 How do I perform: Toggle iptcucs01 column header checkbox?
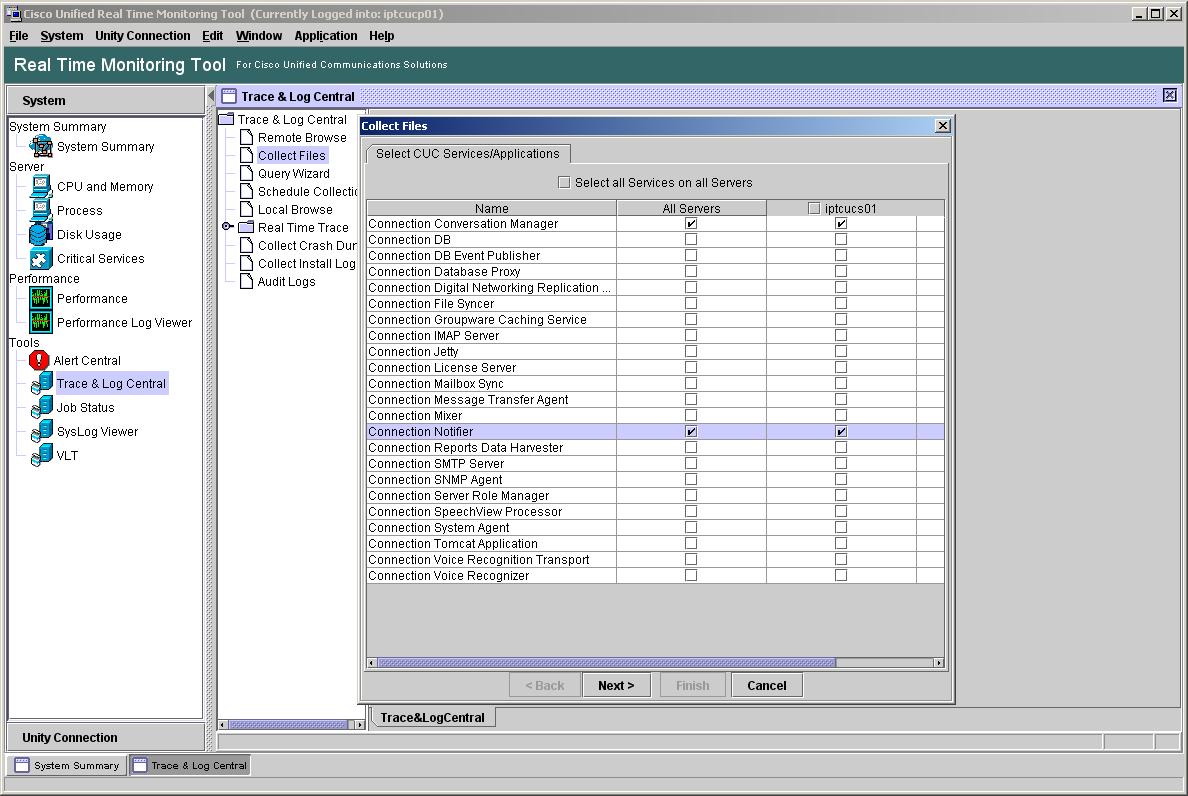(x=814, y=208)
